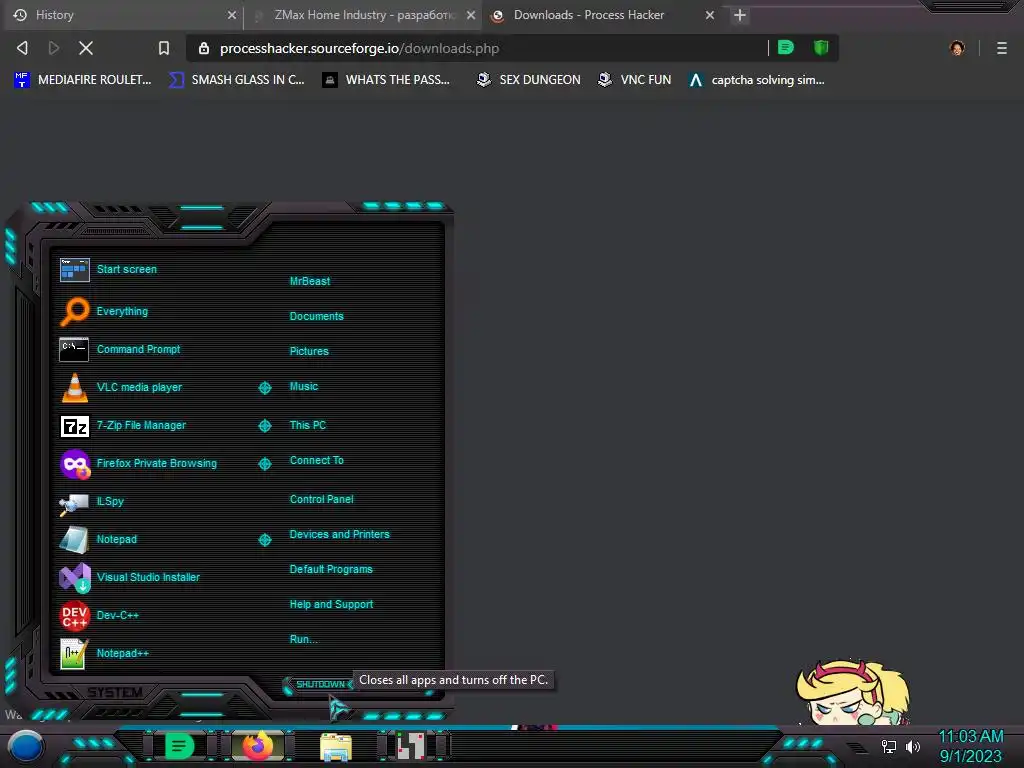Open Pictures folder link

point(309,351)
